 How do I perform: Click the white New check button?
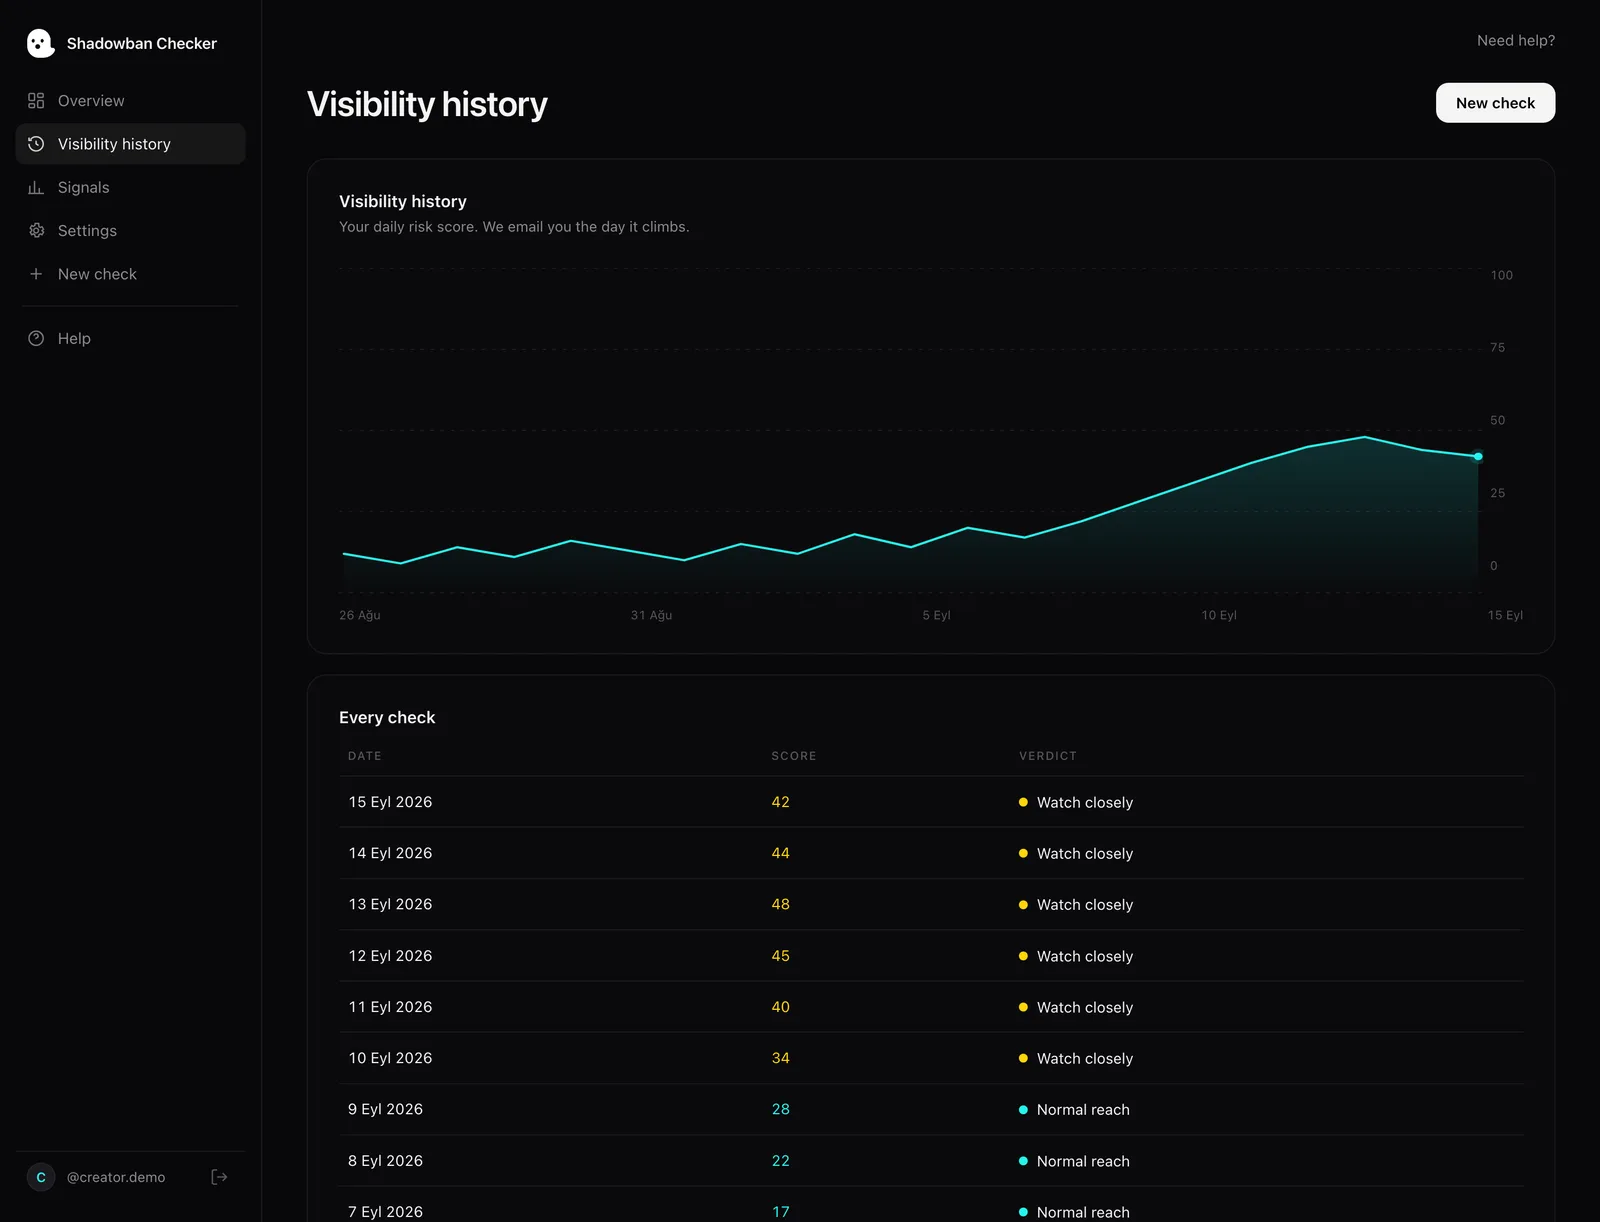[1495, 103]
